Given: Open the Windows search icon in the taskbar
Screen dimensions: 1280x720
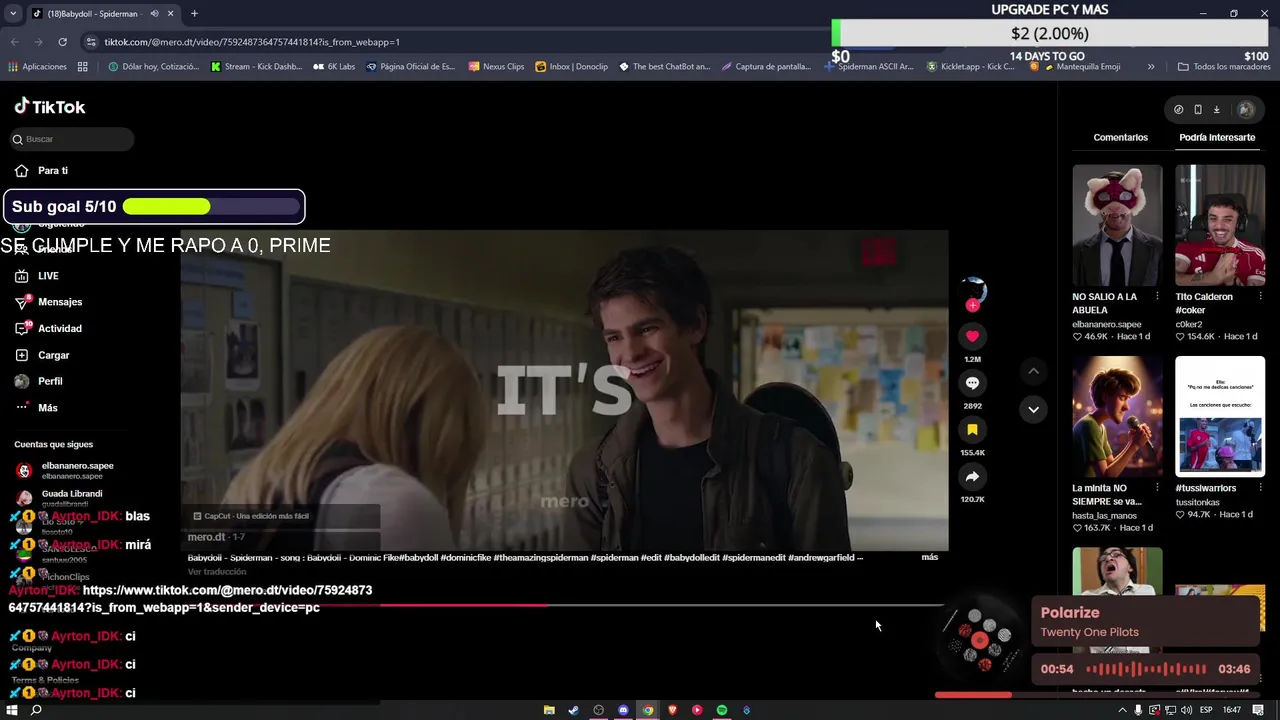Looking at the screenshot, I should [x=36, y=710].
